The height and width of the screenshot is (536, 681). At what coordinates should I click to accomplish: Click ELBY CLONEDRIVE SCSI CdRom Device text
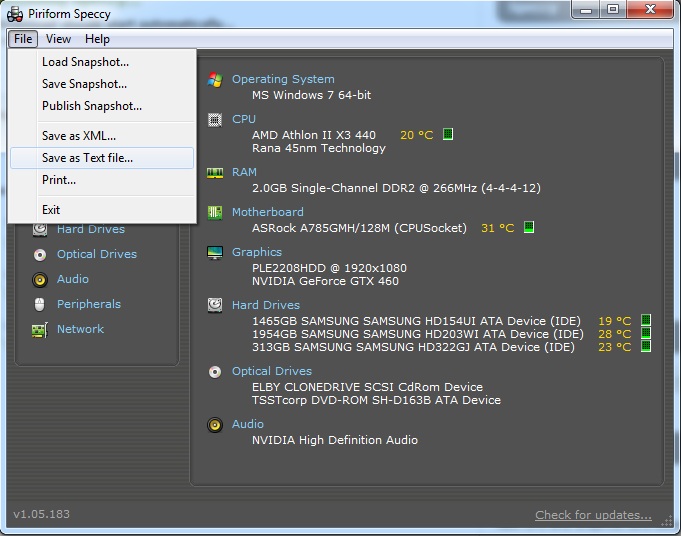click(x=367, y=387)
